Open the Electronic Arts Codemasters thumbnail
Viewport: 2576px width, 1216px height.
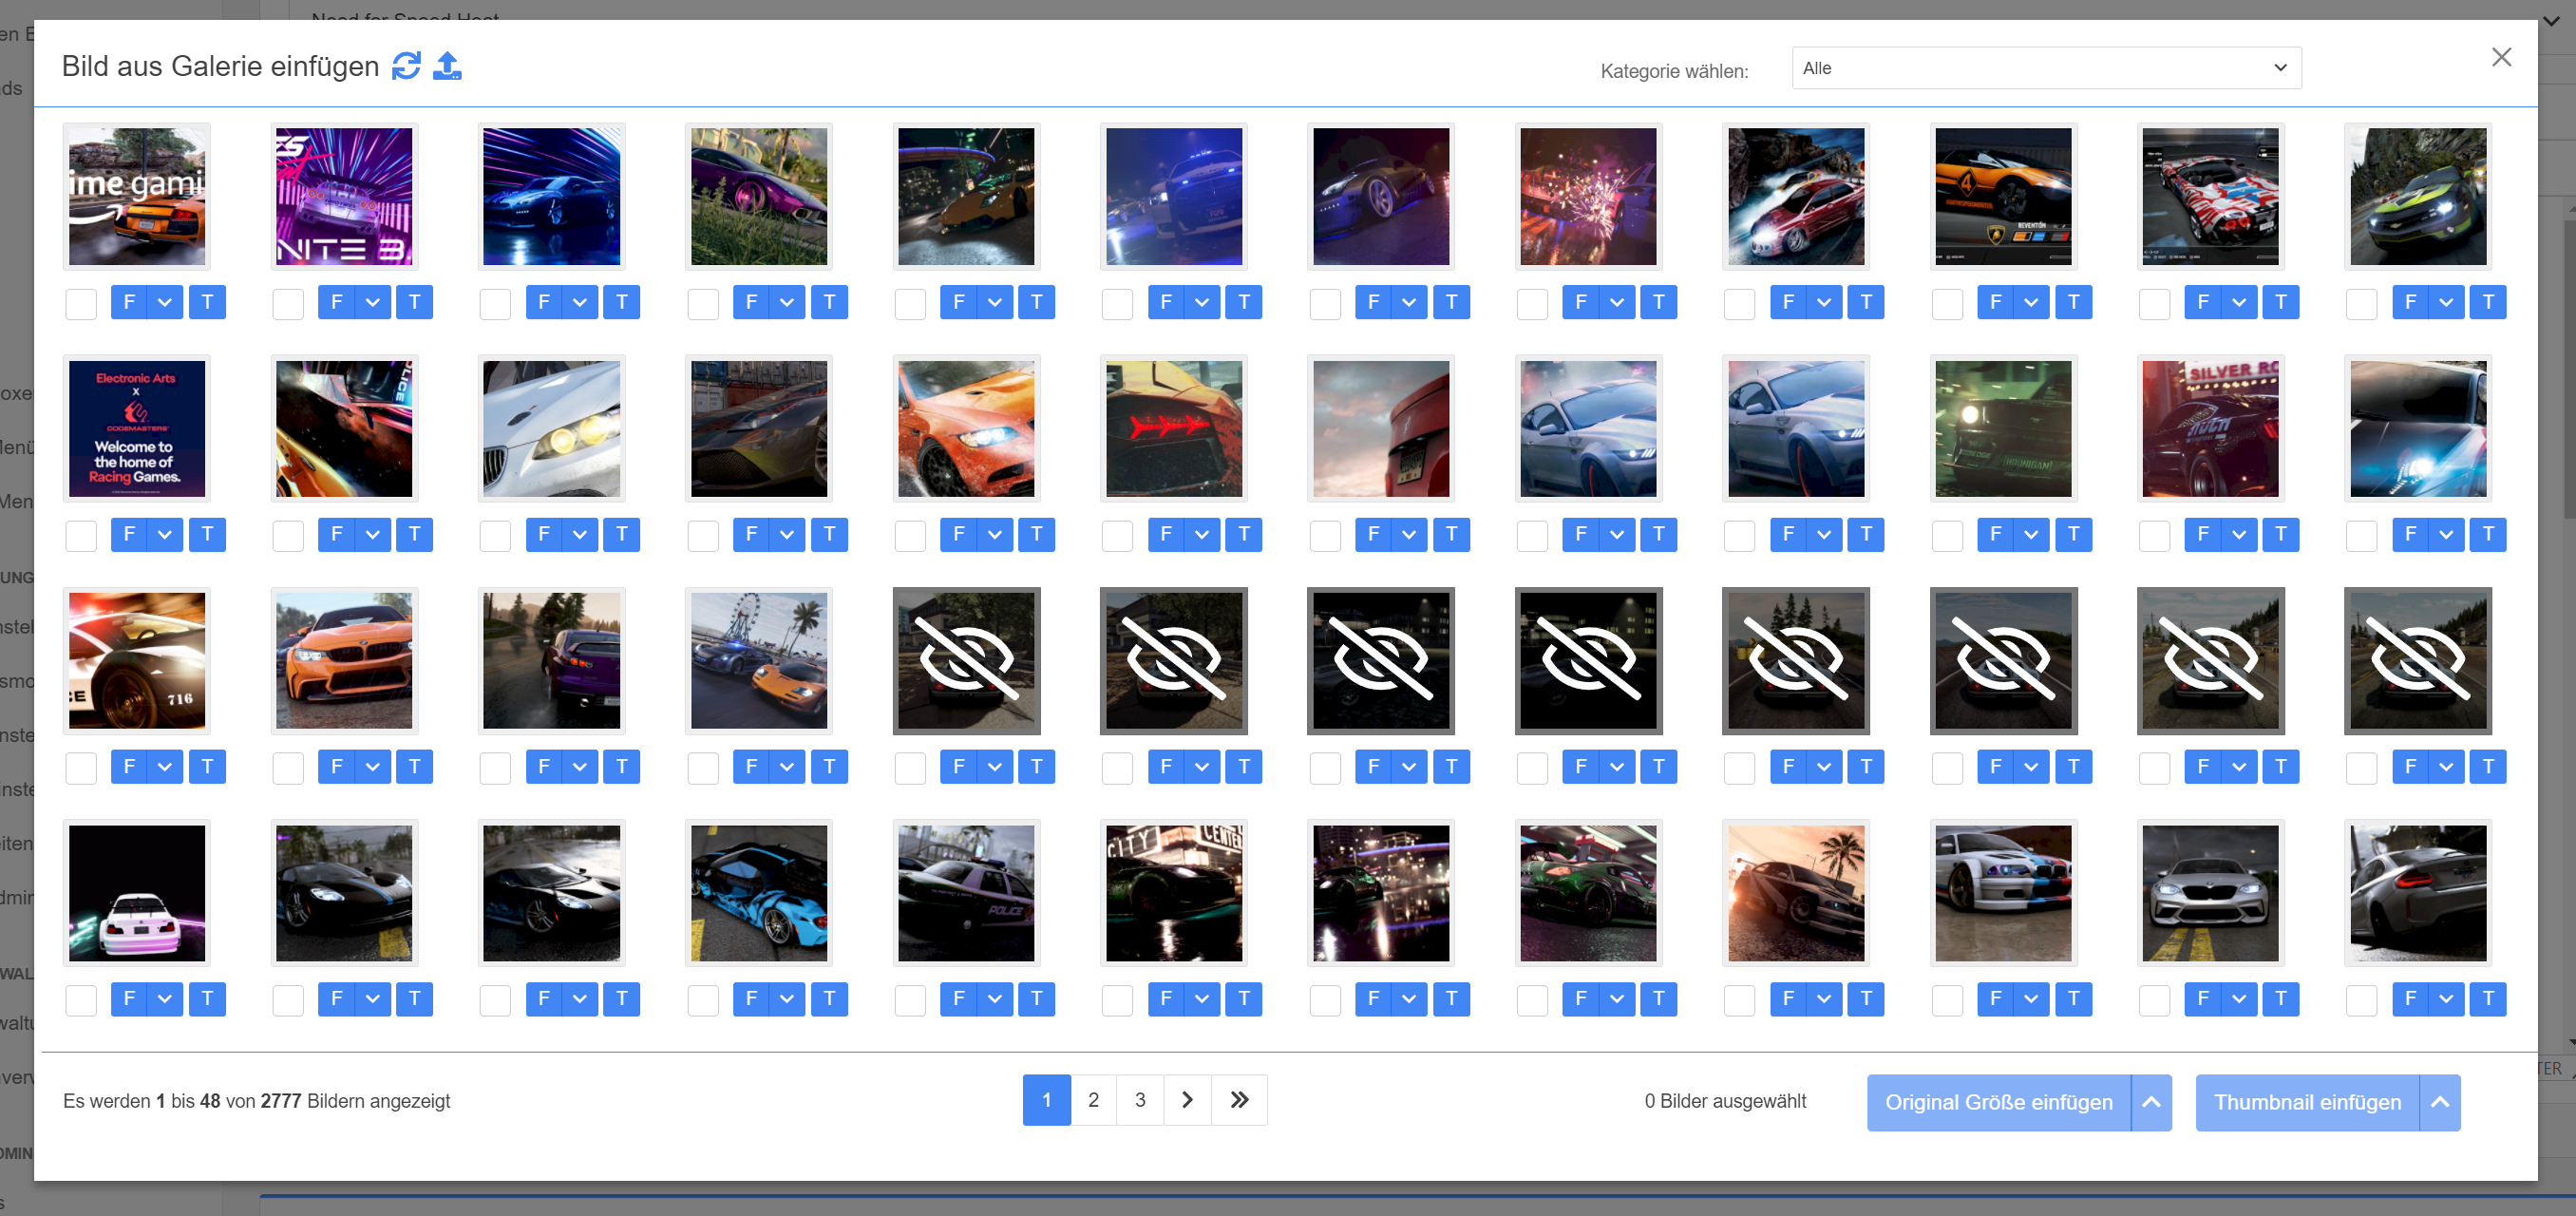(137, 429)
